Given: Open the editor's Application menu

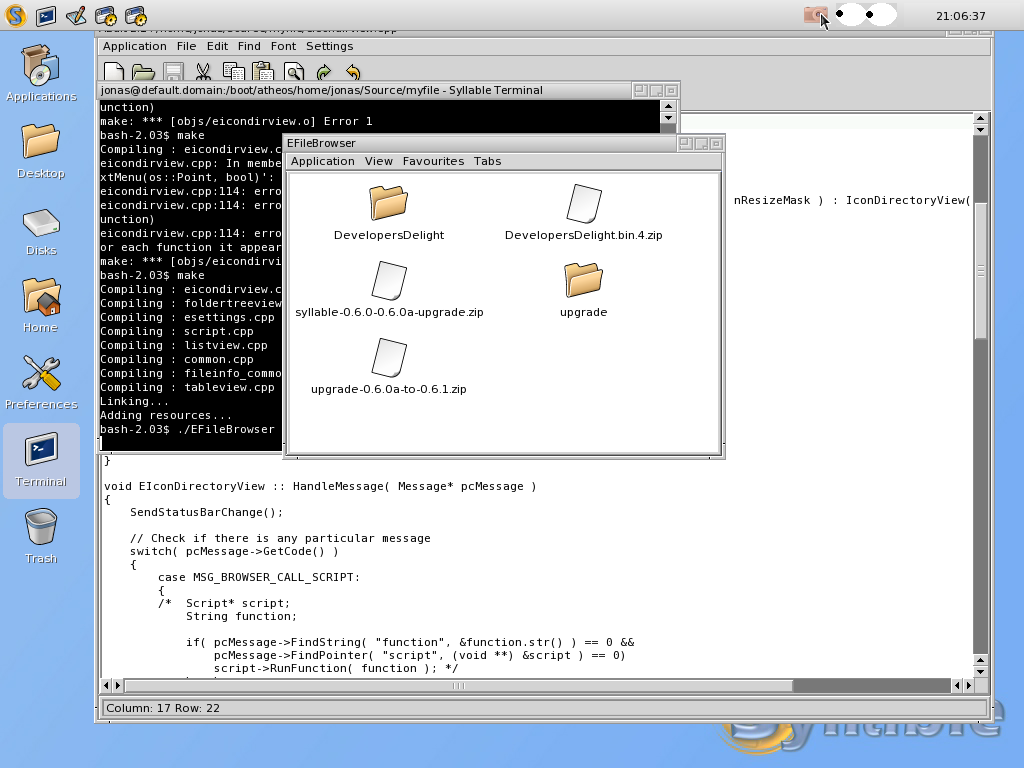Looking at the screenshot, I should pyautogui.click(x=135, y=46).
